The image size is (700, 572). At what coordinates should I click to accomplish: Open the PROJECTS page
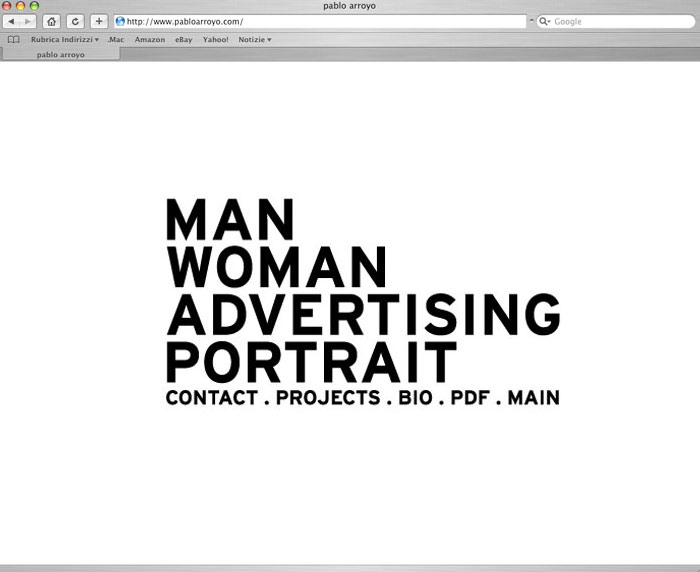pyautogui.click(x=328, y=397)
